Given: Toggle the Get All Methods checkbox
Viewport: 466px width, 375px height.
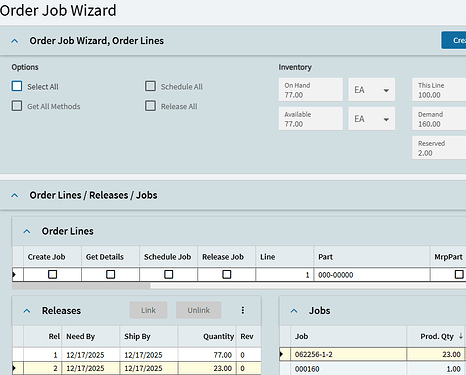Looking at the screenshot, I should click(17, 106).
